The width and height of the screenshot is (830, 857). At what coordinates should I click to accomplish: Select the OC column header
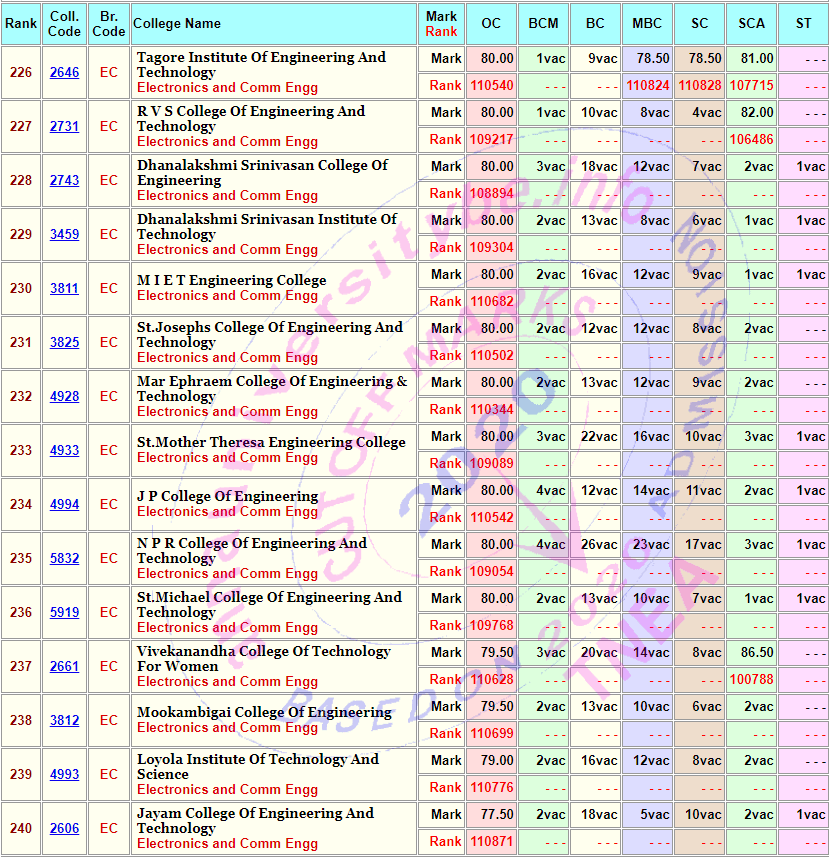(x=491, y=23)
